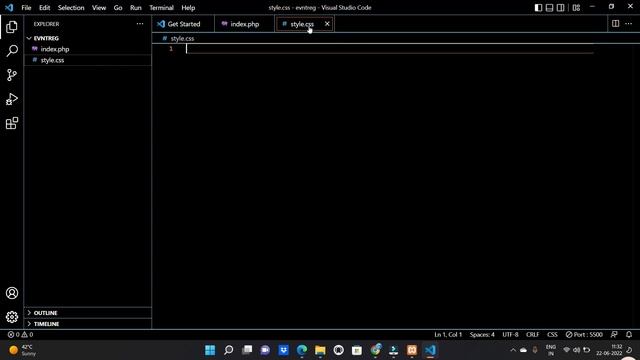Click Ln 1, Col 1 status item

(x=448, y=334)
